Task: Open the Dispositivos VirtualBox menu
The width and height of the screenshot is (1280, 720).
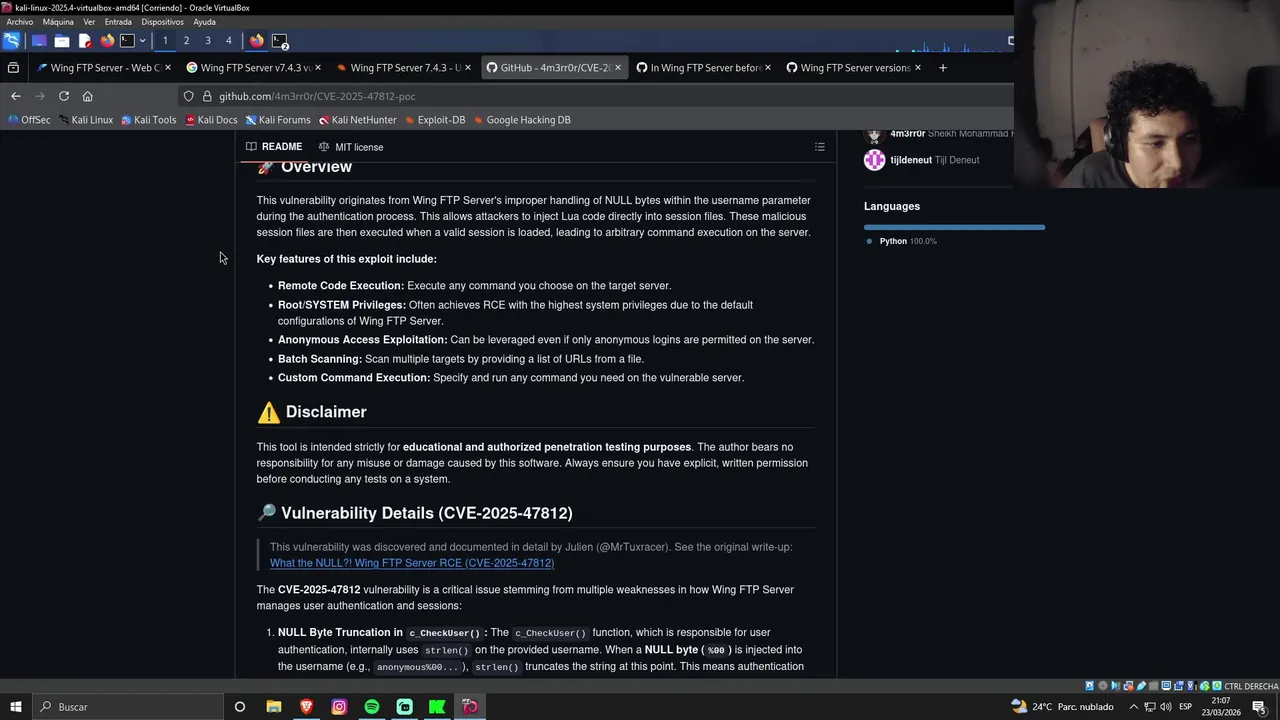Action: pos(162,22)
